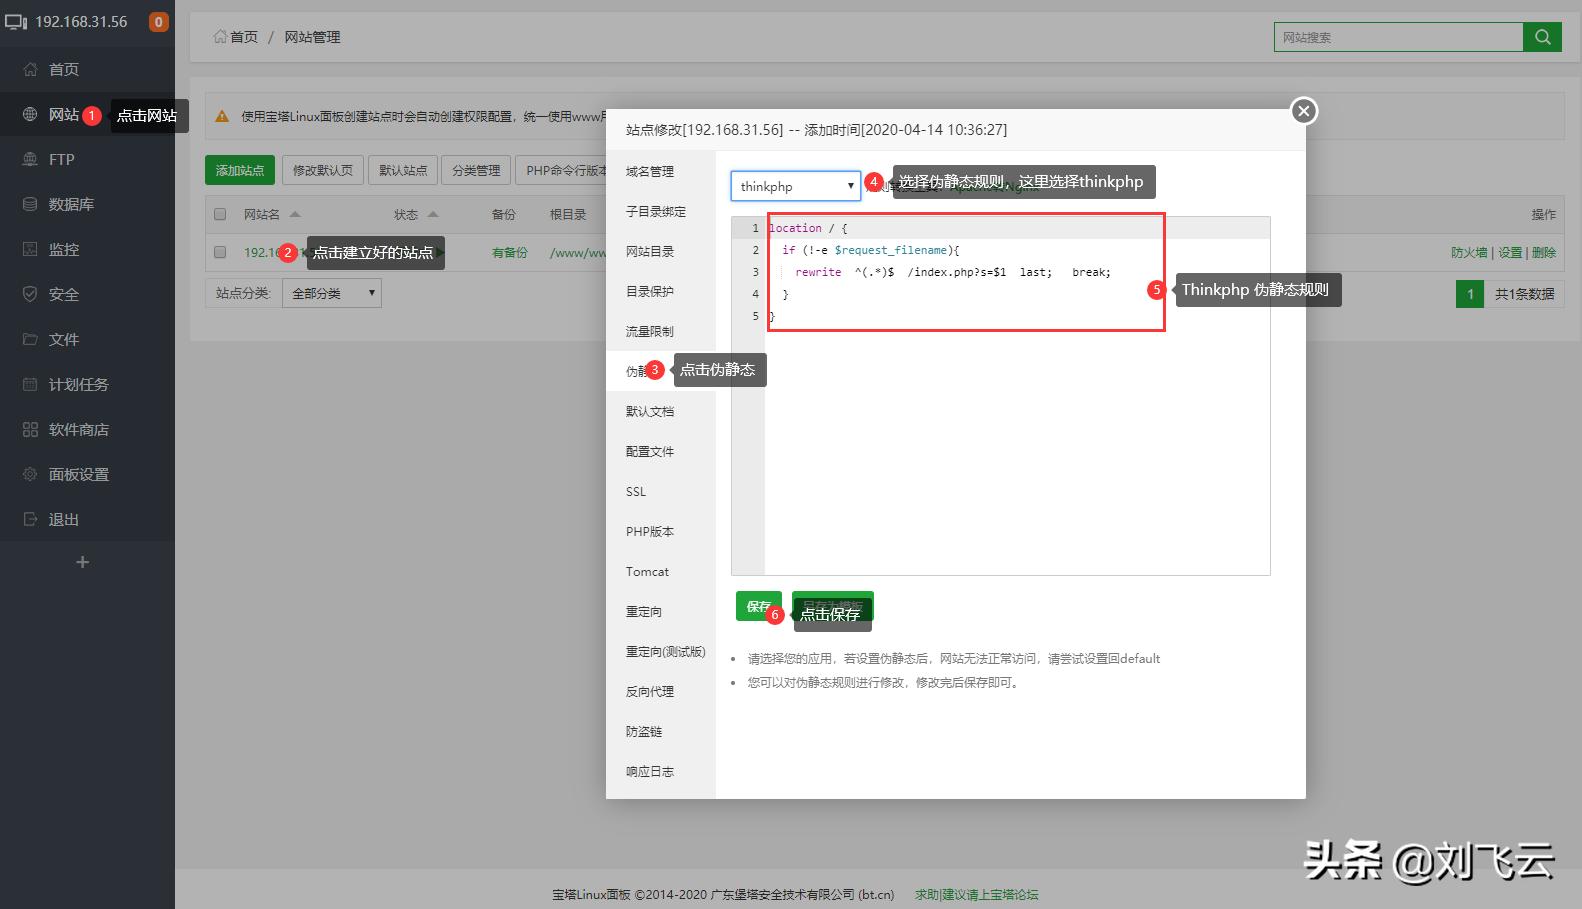The width and height of the screenshot is (1582, 909).
Task: Click the 备份 column header
Action: tap(504, 214)
